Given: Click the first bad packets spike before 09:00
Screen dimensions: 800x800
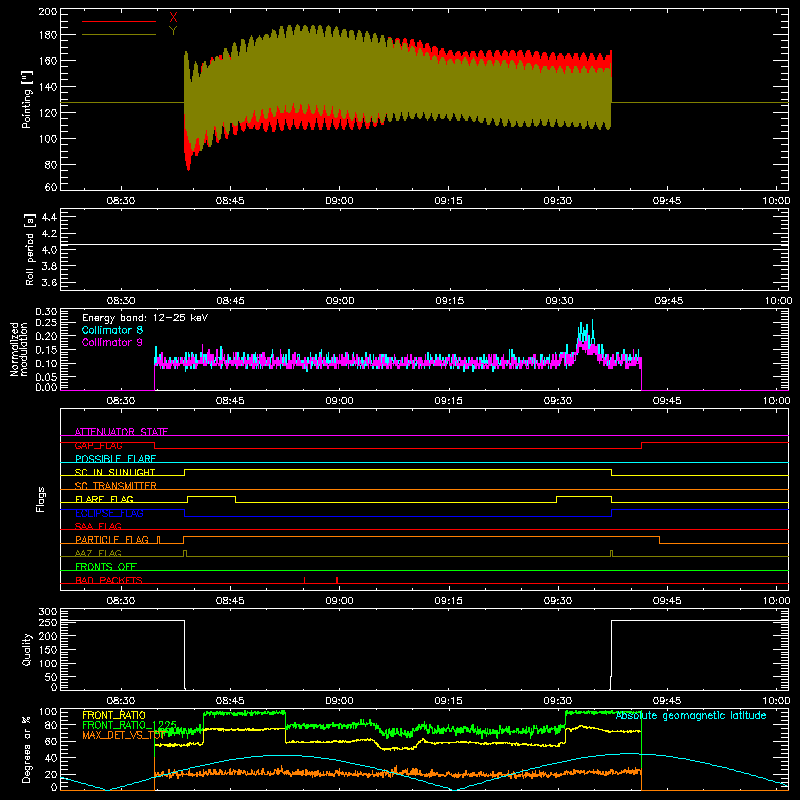Looking at the screenshot, I should [x=305, y=580].
